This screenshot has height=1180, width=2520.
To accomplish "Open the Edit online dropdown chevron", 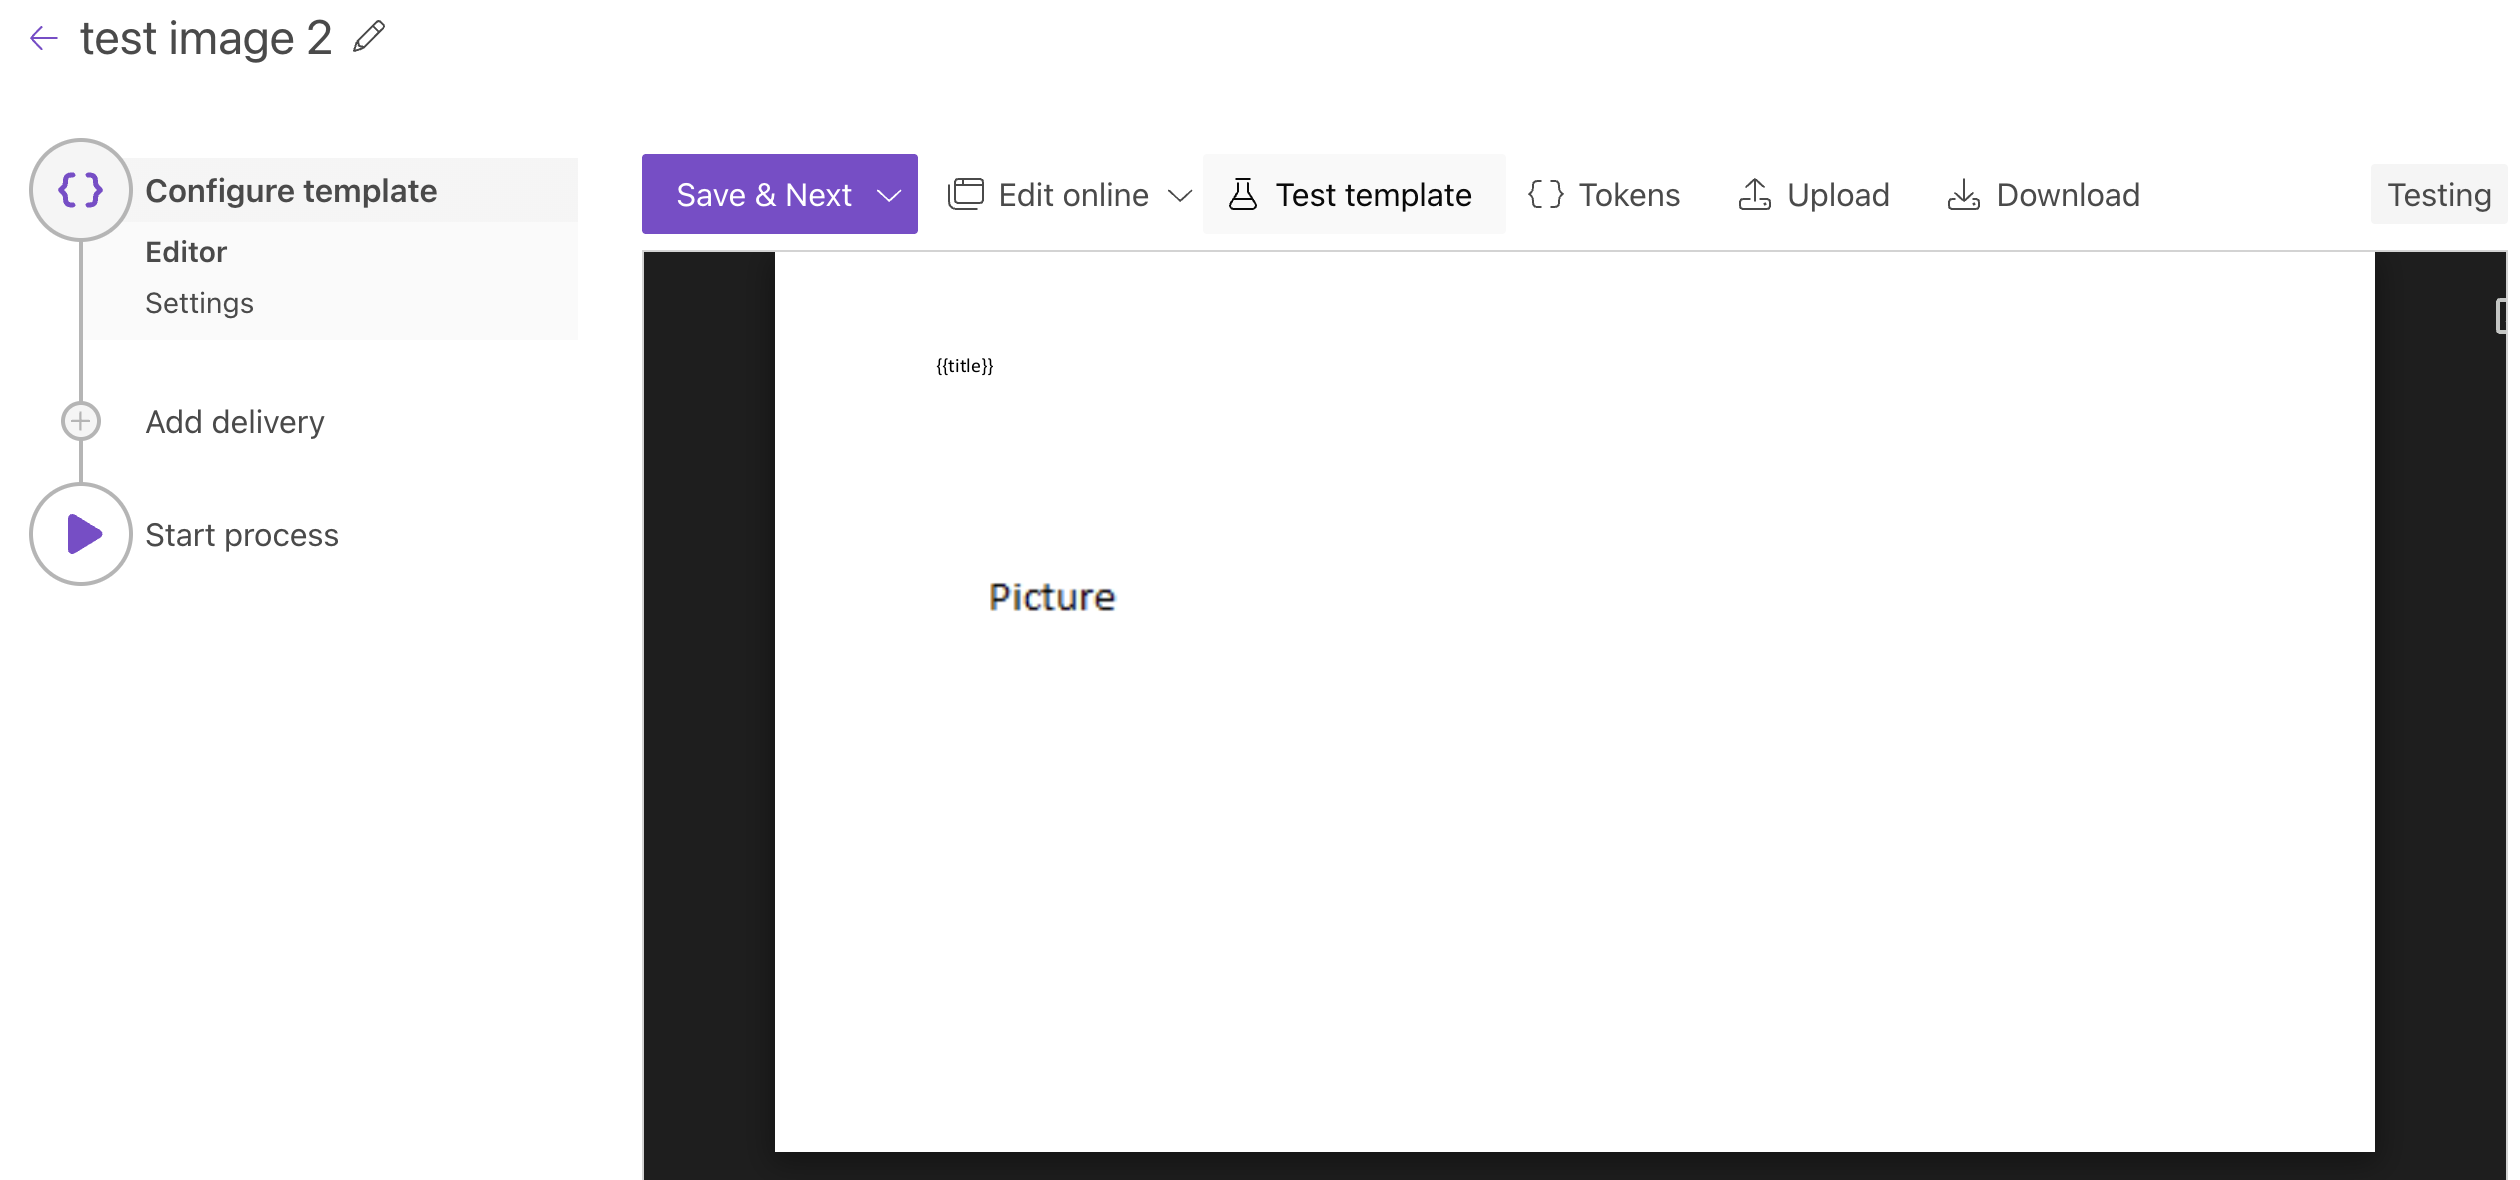I will pos(1180,195).
